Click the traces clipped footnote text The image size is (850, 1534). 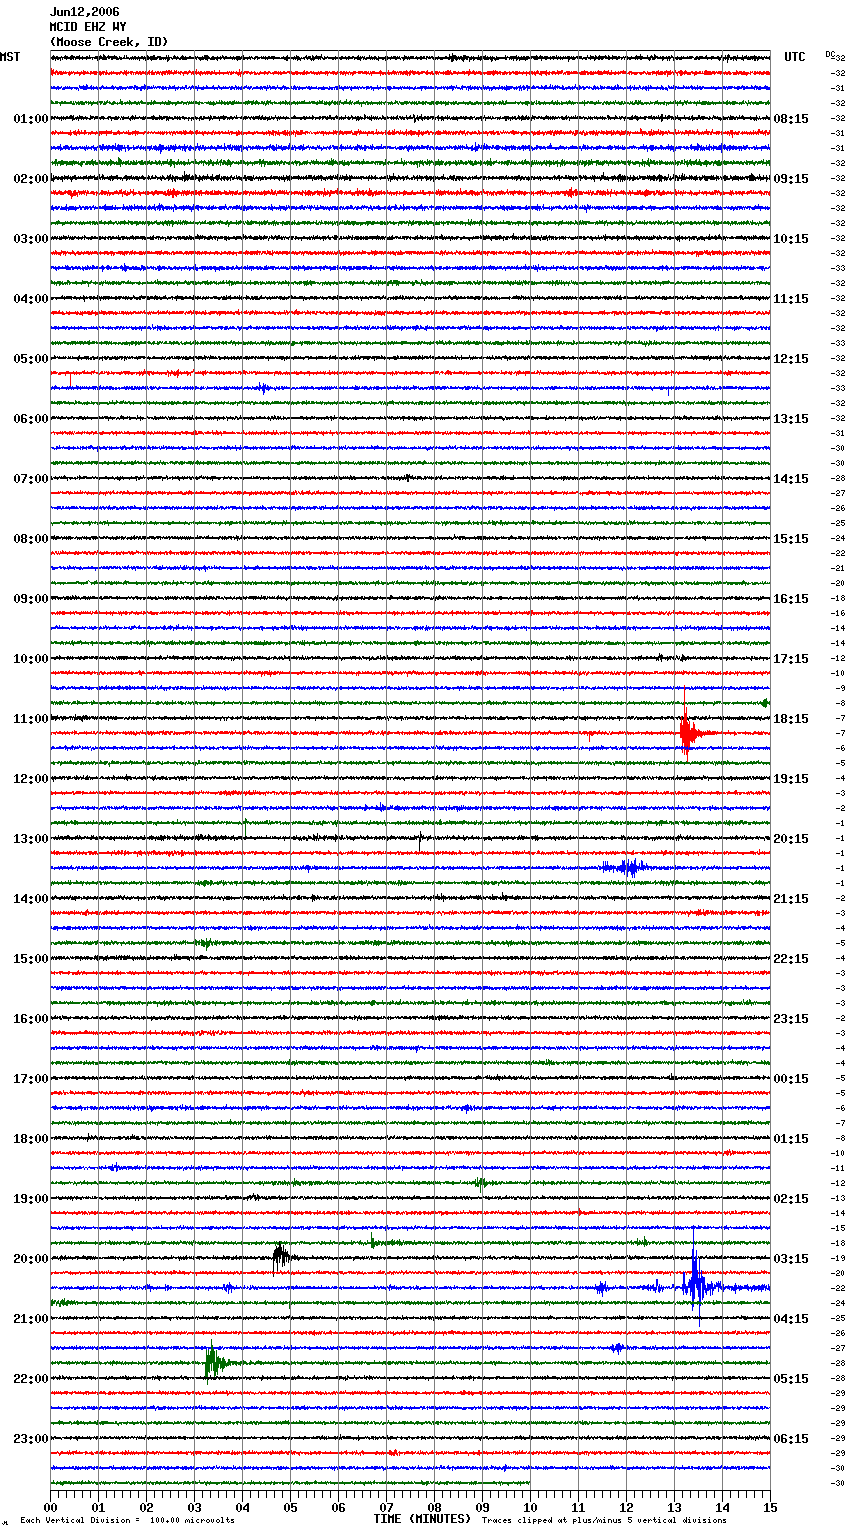pos(604,1520)
